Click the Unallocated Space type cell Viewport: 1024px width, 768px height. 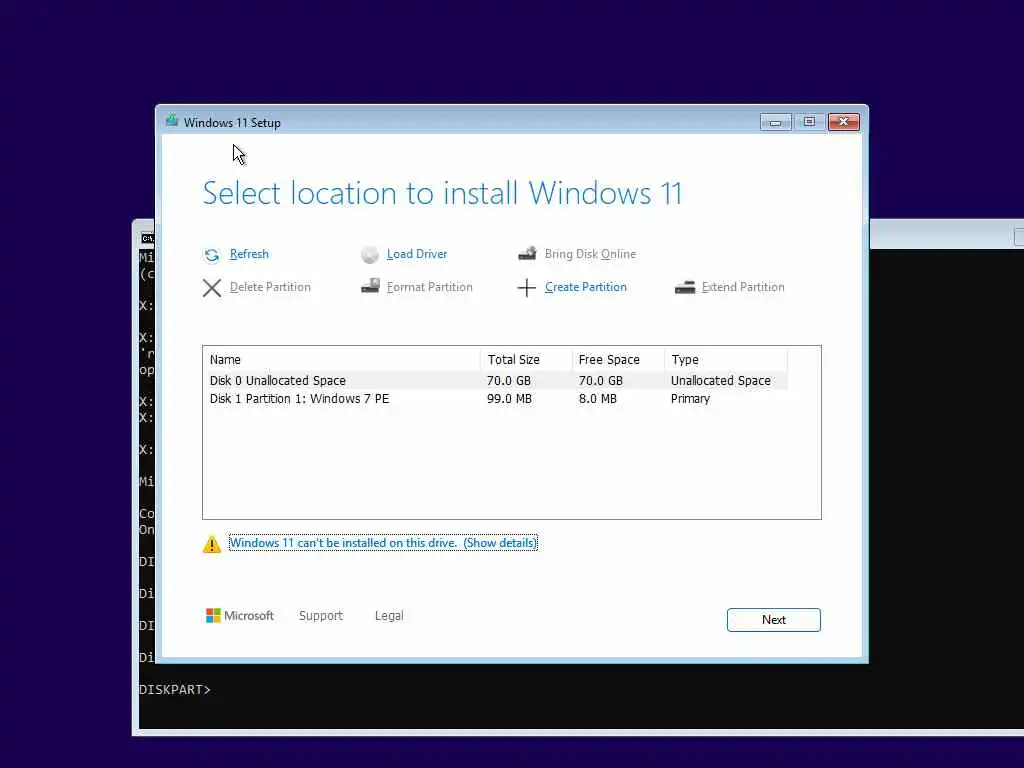point(720,381)
